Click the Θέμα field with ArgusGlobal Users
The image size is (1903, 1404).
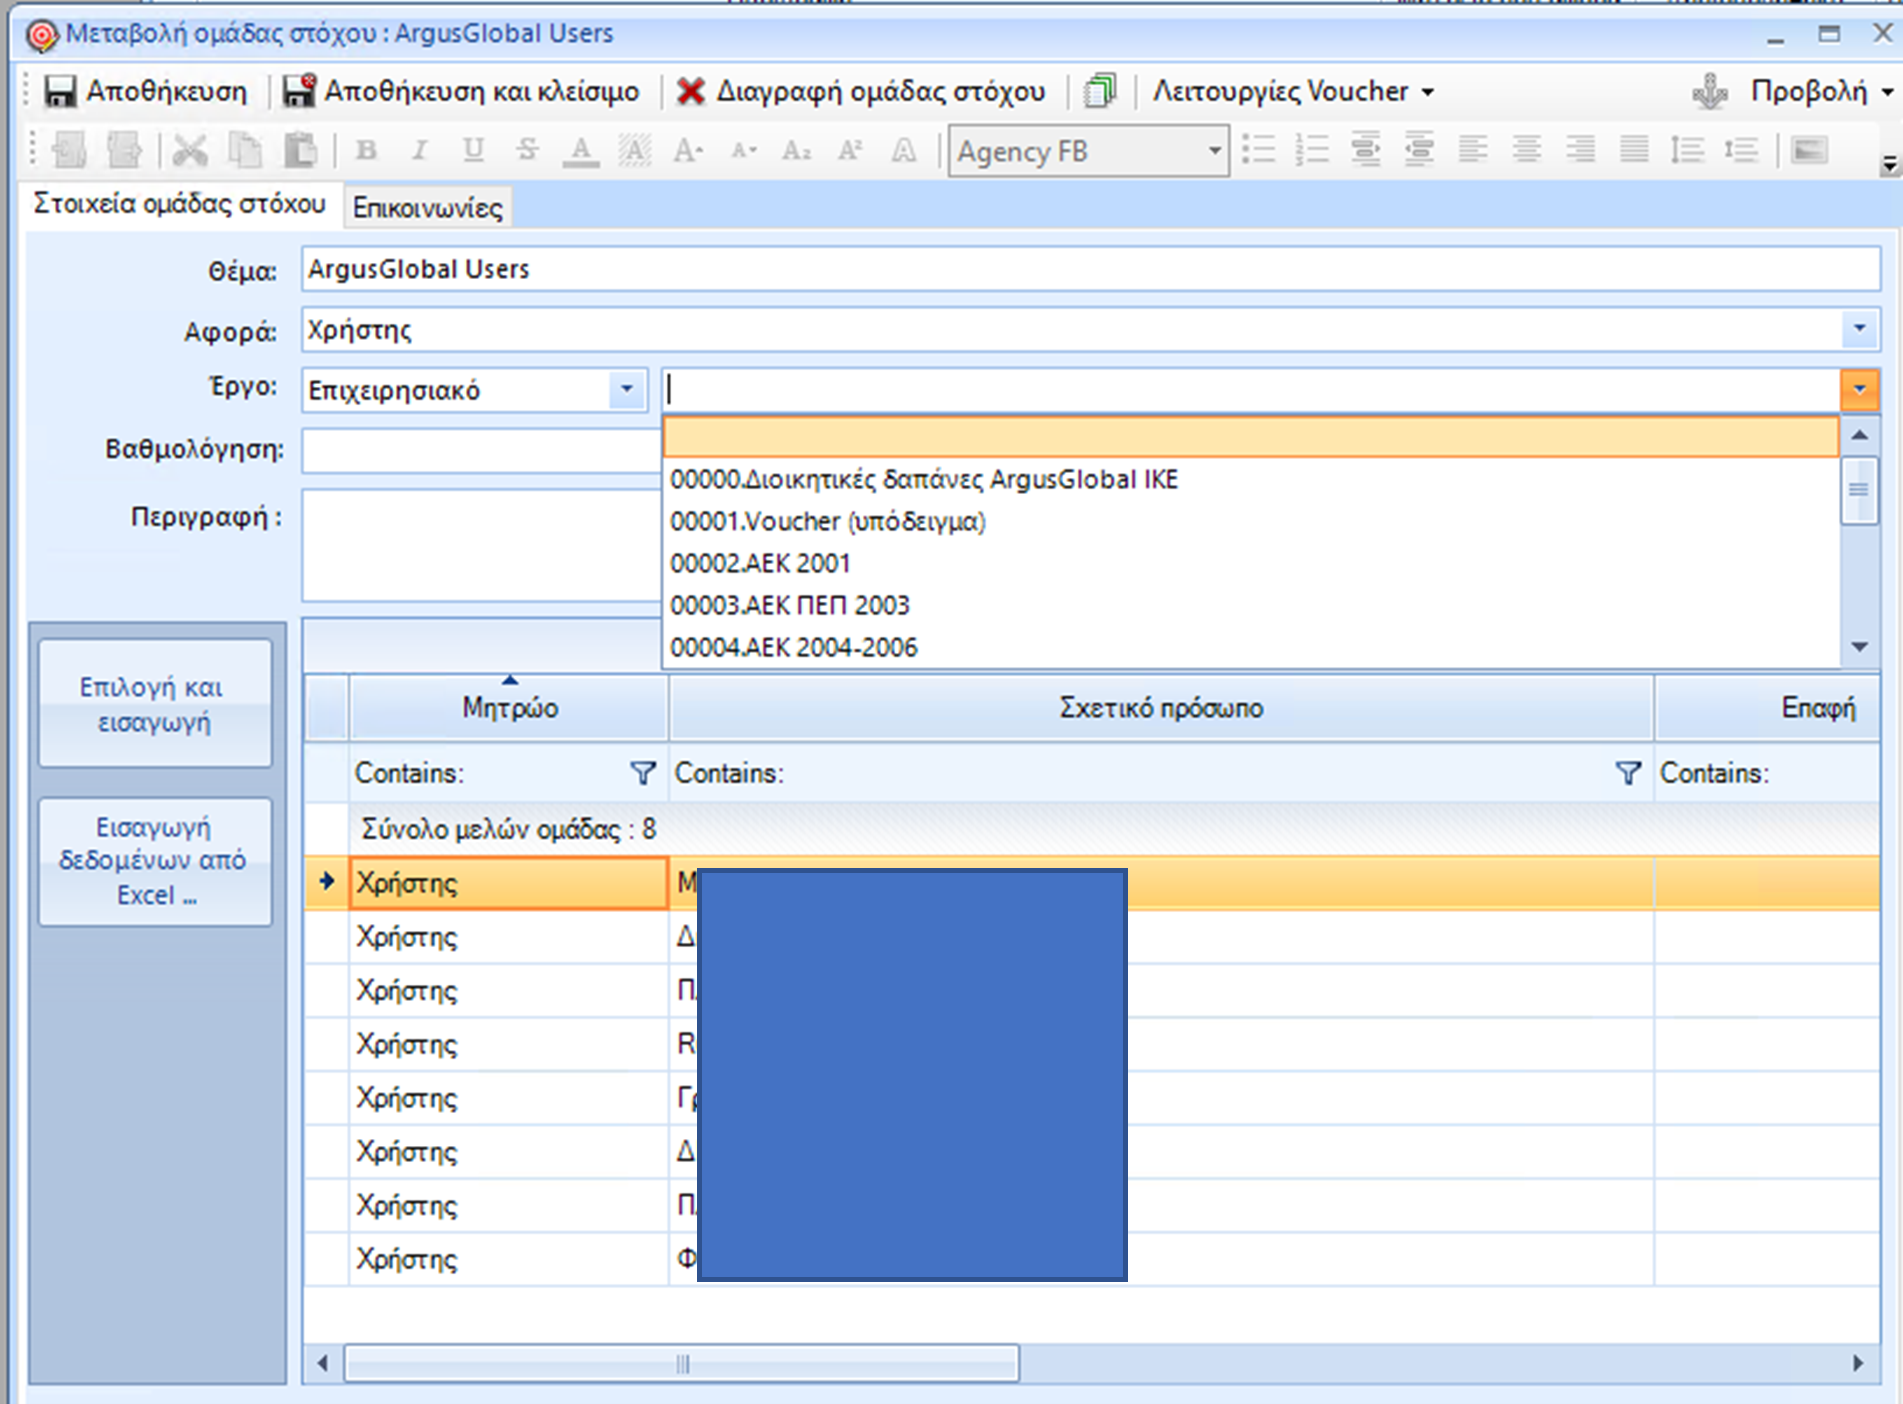[1091, 270]
